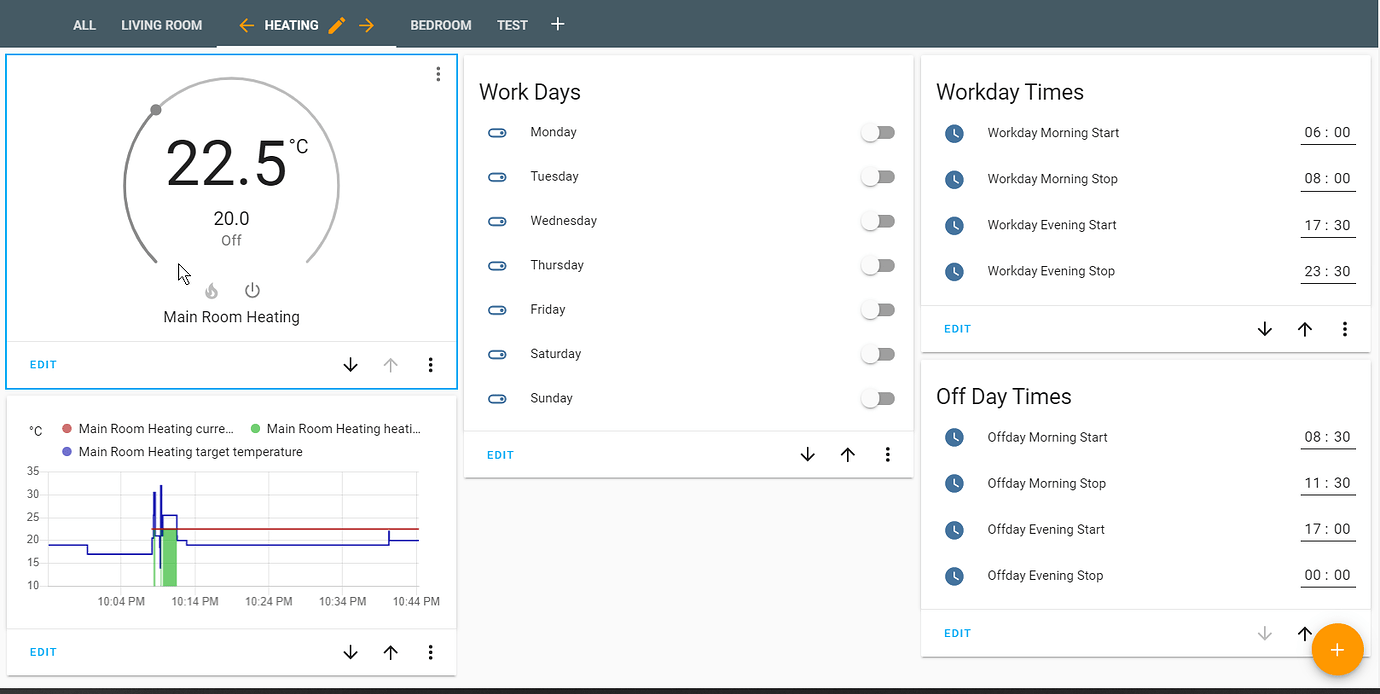Screen dimensions: 1380x694
Task: Click the right orange arrow next to HEATING
Action: (369, 24)
